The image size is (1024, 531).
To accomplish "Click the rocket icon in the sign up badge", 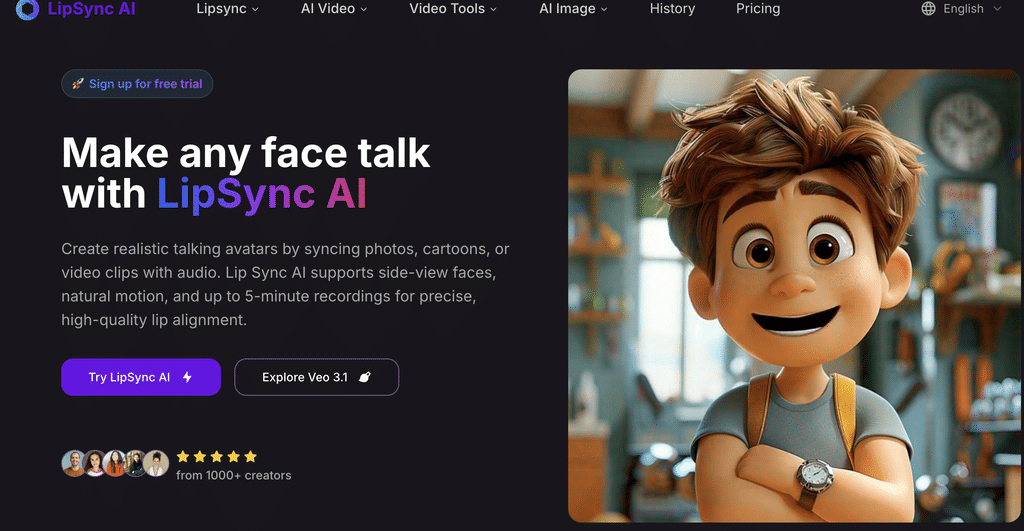I will click(78, 84).
